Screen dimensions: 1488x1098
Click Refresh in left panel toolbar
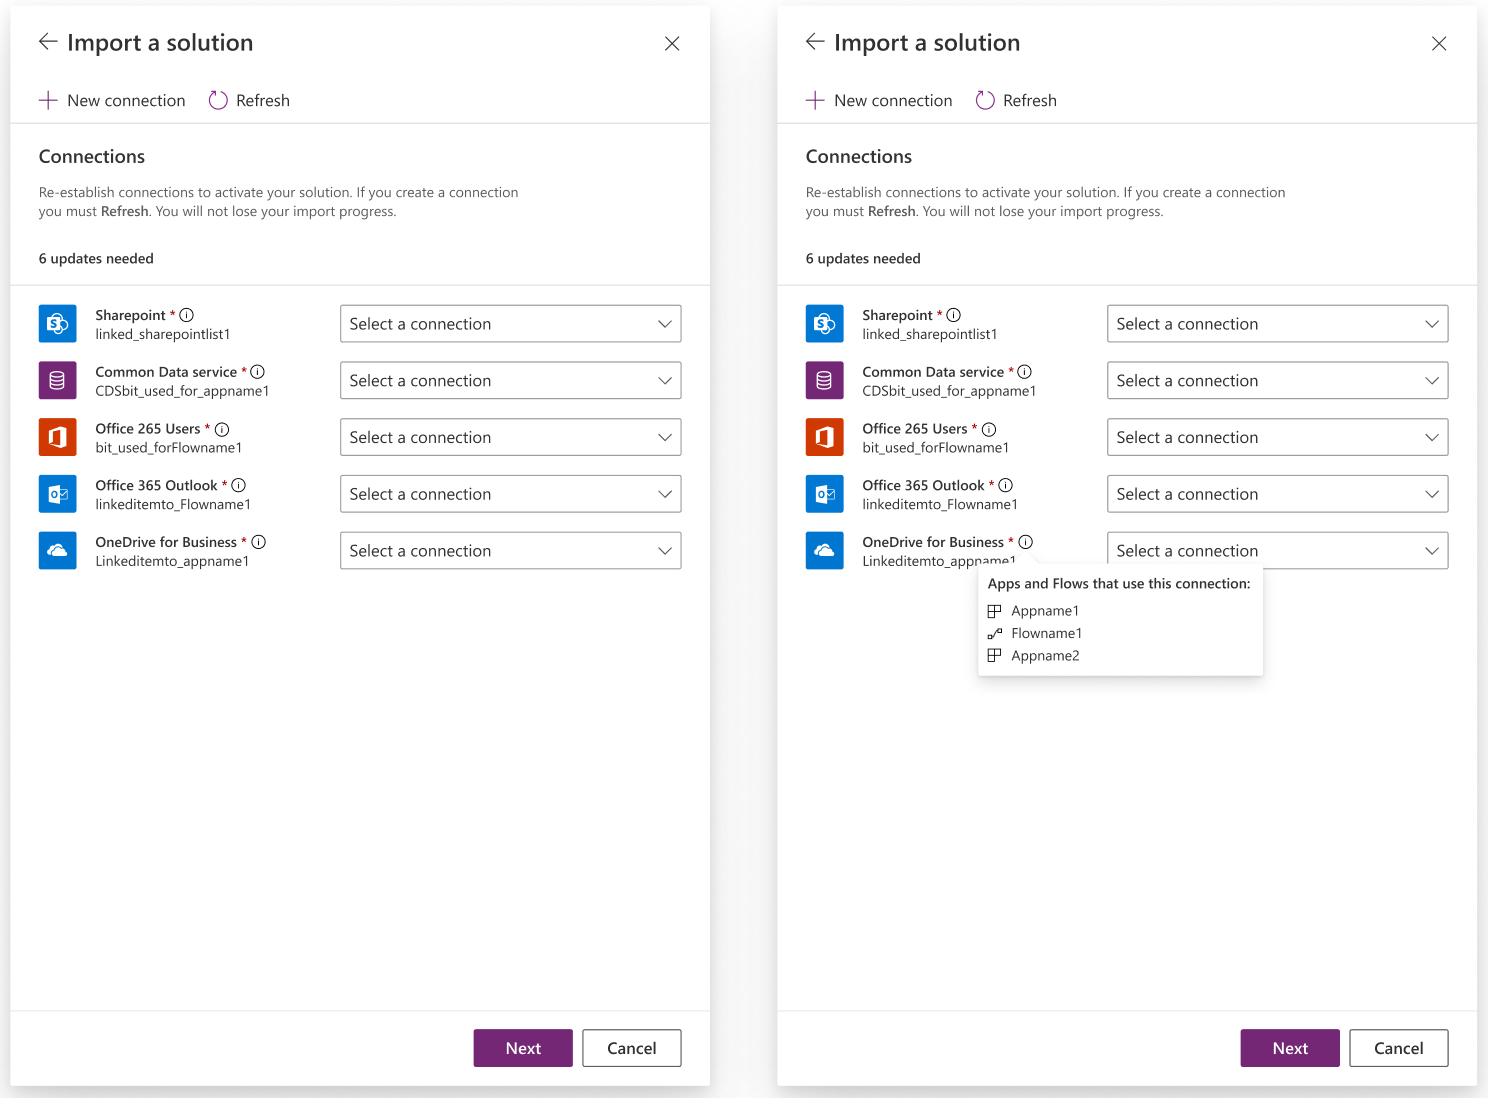(x=249, y=100)
